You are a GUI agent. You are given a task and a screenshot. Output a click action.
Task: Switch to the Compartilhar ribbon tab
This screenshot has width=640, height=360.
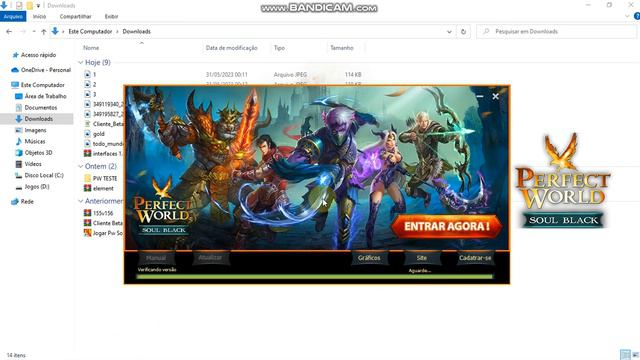click(76, 16)
